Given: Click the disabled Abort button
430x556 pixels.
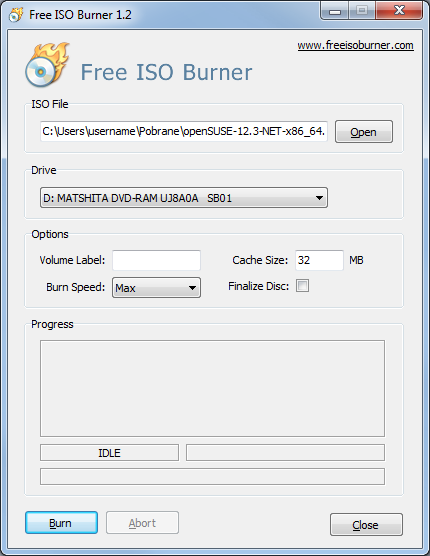Looking at the screenshot, I should pos(142,523).
